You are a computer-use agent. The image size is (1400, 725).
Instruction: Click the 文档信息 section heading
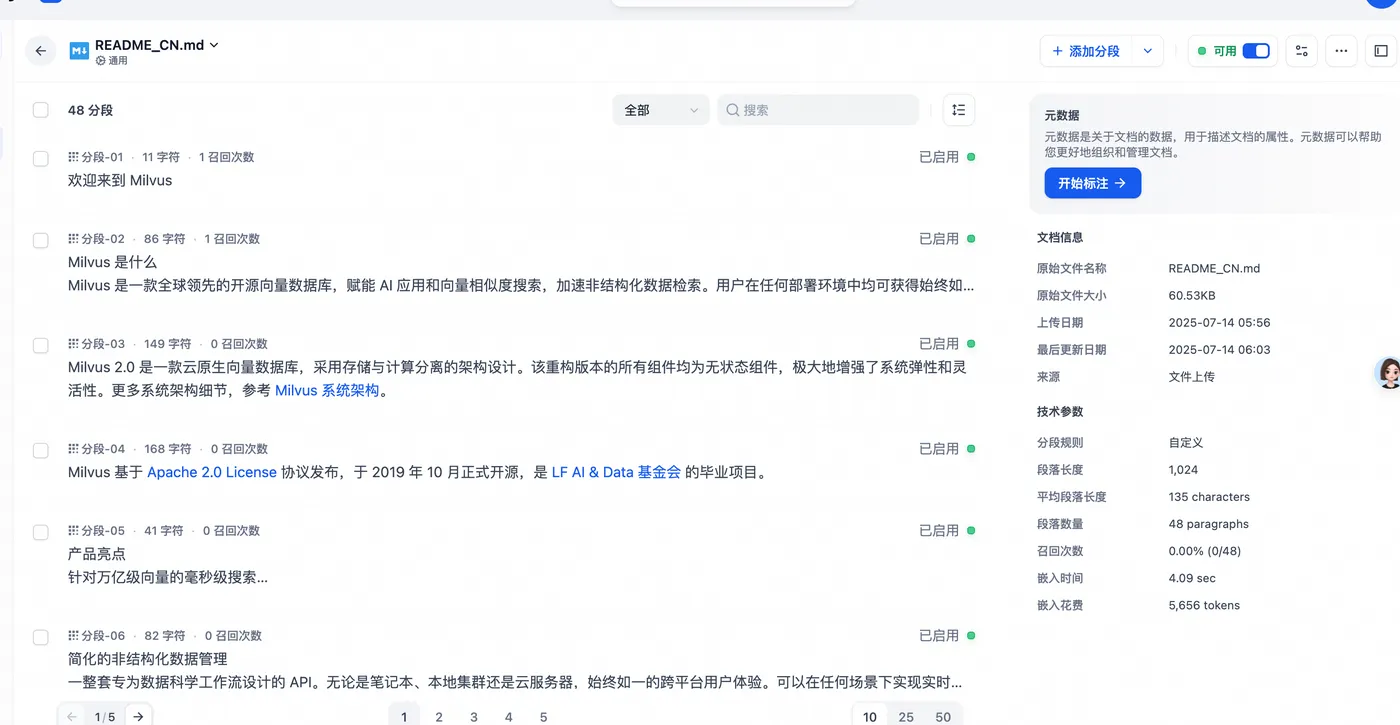tap(1060, 238)
